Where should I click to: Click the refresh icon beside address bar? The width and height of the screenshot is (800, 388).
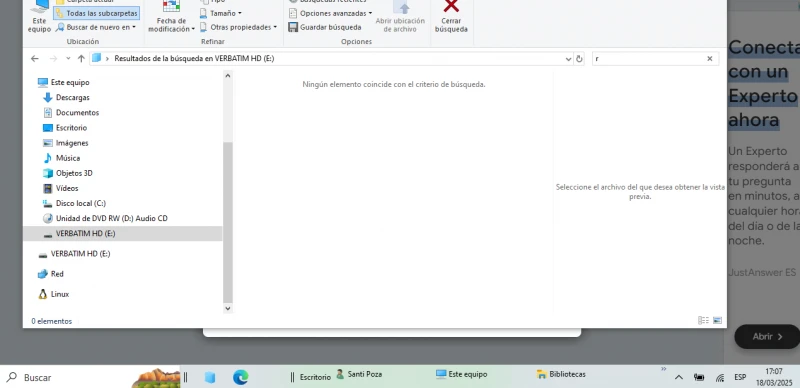(x=579, y=59)
